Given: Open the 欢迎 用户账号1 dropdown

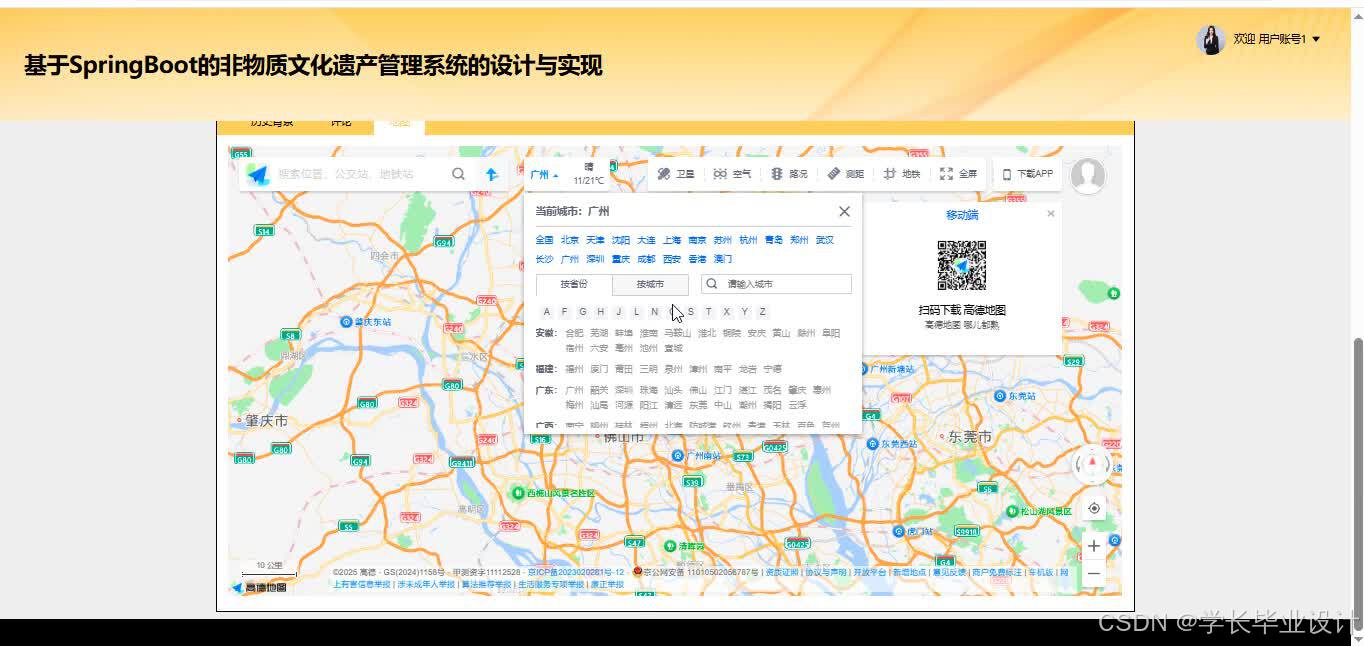Looking at the screenshot, I should coord(1276,39).
